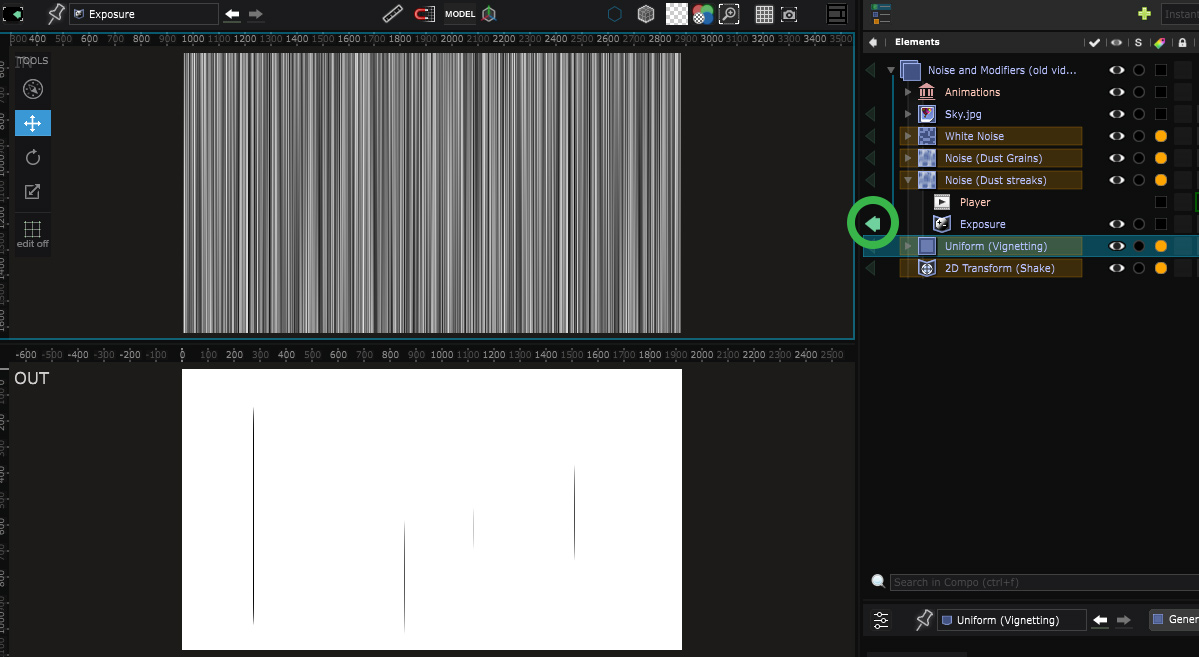Expand the White Noise tree item
Screen dimensions: 1199x657
(908, 136)
